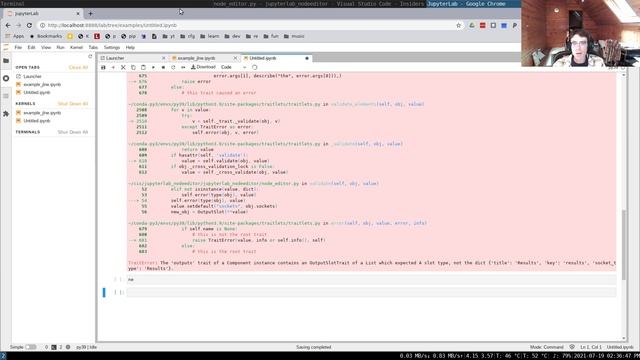This screenshot has height=360, width=640.
Task: Open the View menu
Action: [x=46, y=47]
